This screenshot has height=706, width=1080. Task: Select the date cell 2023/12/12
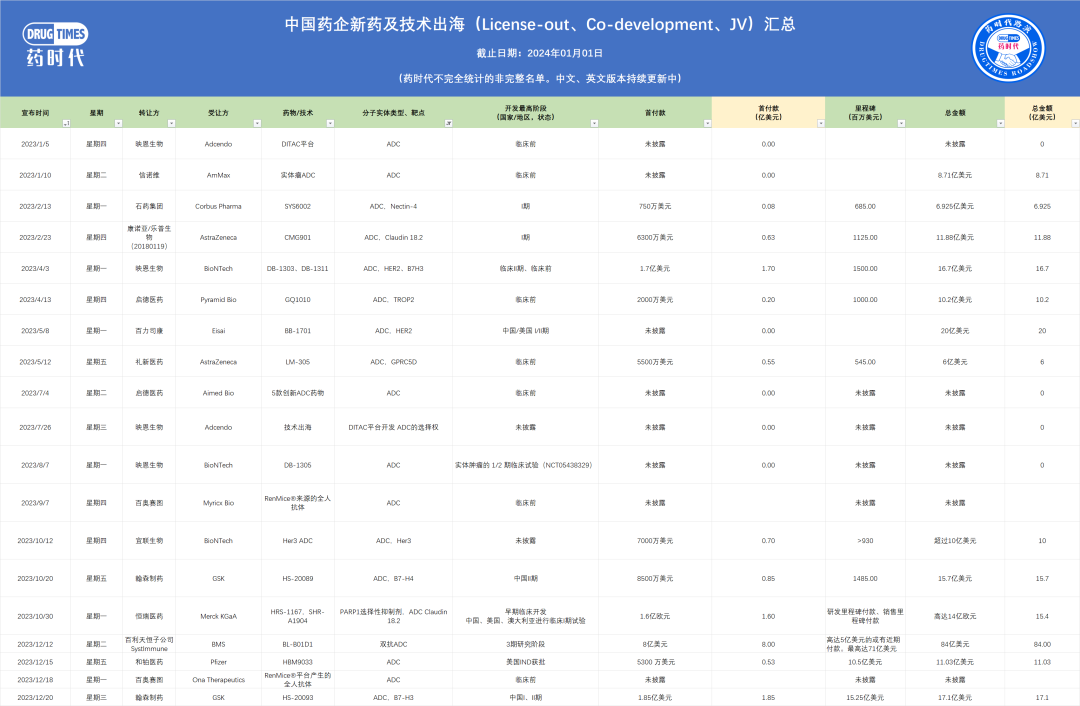35,644
